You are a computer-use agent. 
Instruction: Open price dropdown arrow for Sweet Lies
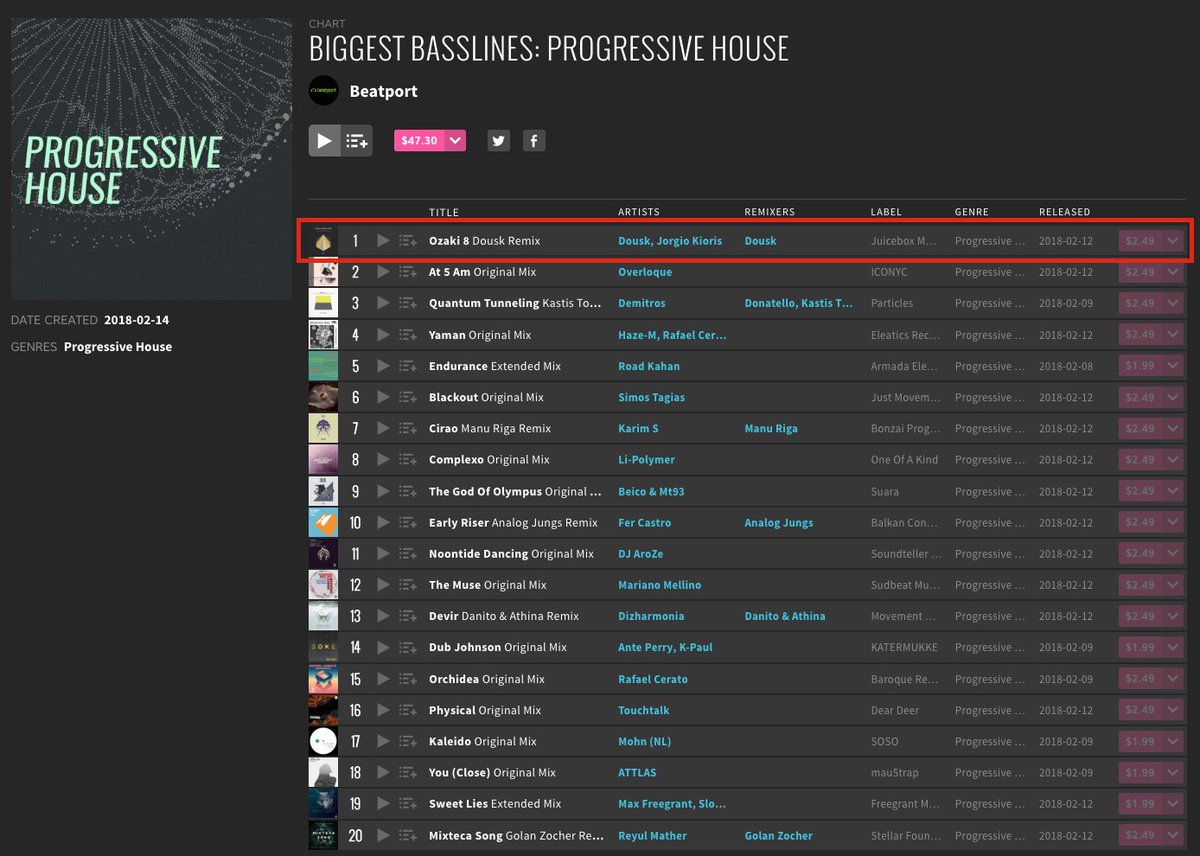tap(1172, 804)
